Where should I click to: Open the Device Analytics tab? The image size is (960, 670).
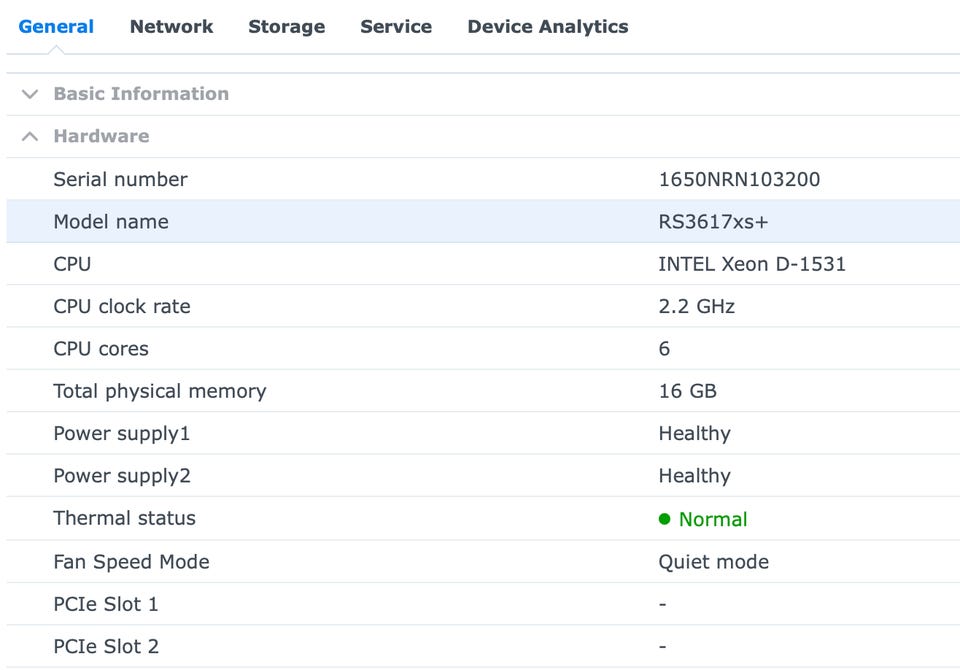pos(547,27)
